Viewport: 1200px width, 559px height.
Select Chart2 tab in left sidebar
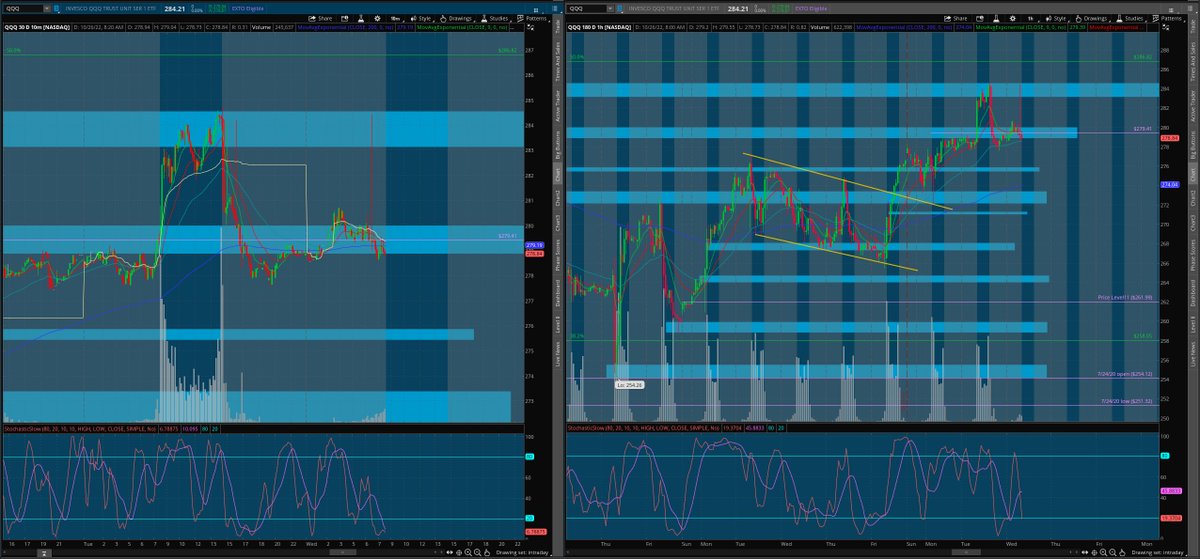[556, 198]
